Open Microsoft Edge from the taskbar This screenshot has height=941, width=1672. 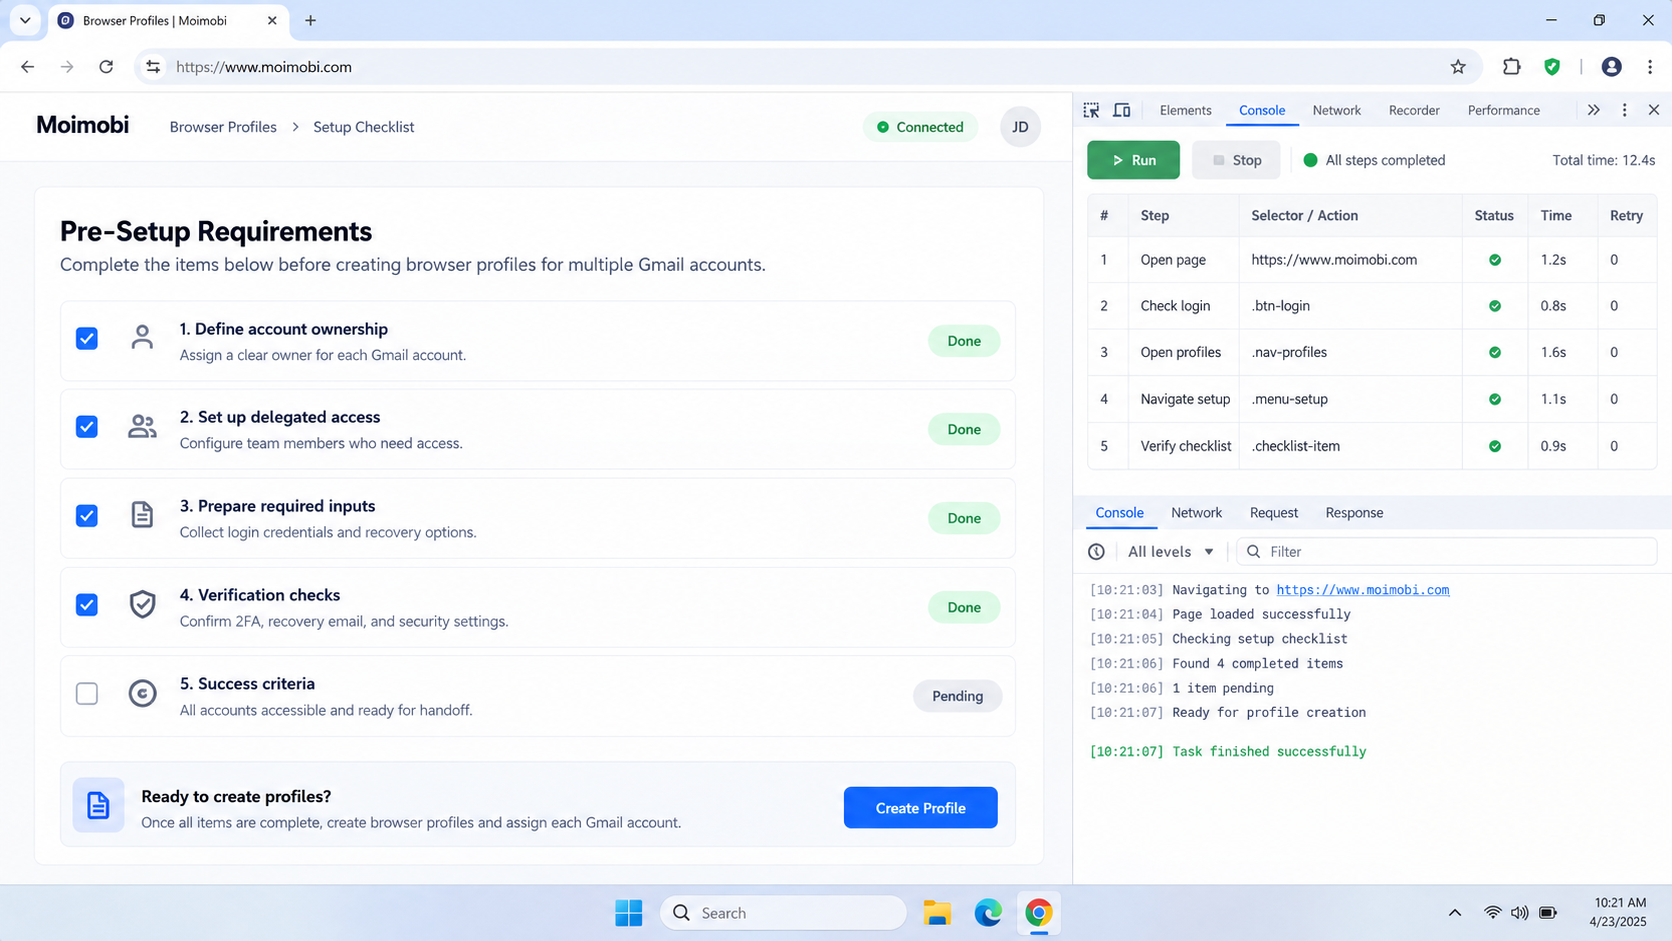click(988, 913)
